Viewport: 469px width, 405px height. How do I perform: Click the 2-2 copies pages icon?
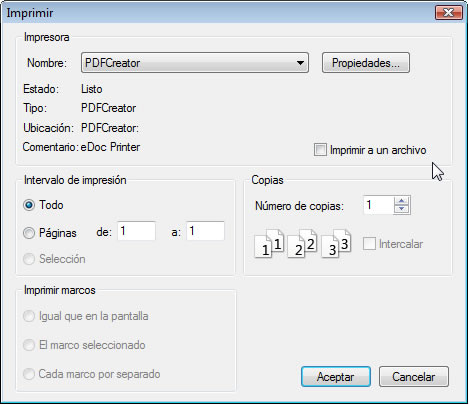point(302,244)
